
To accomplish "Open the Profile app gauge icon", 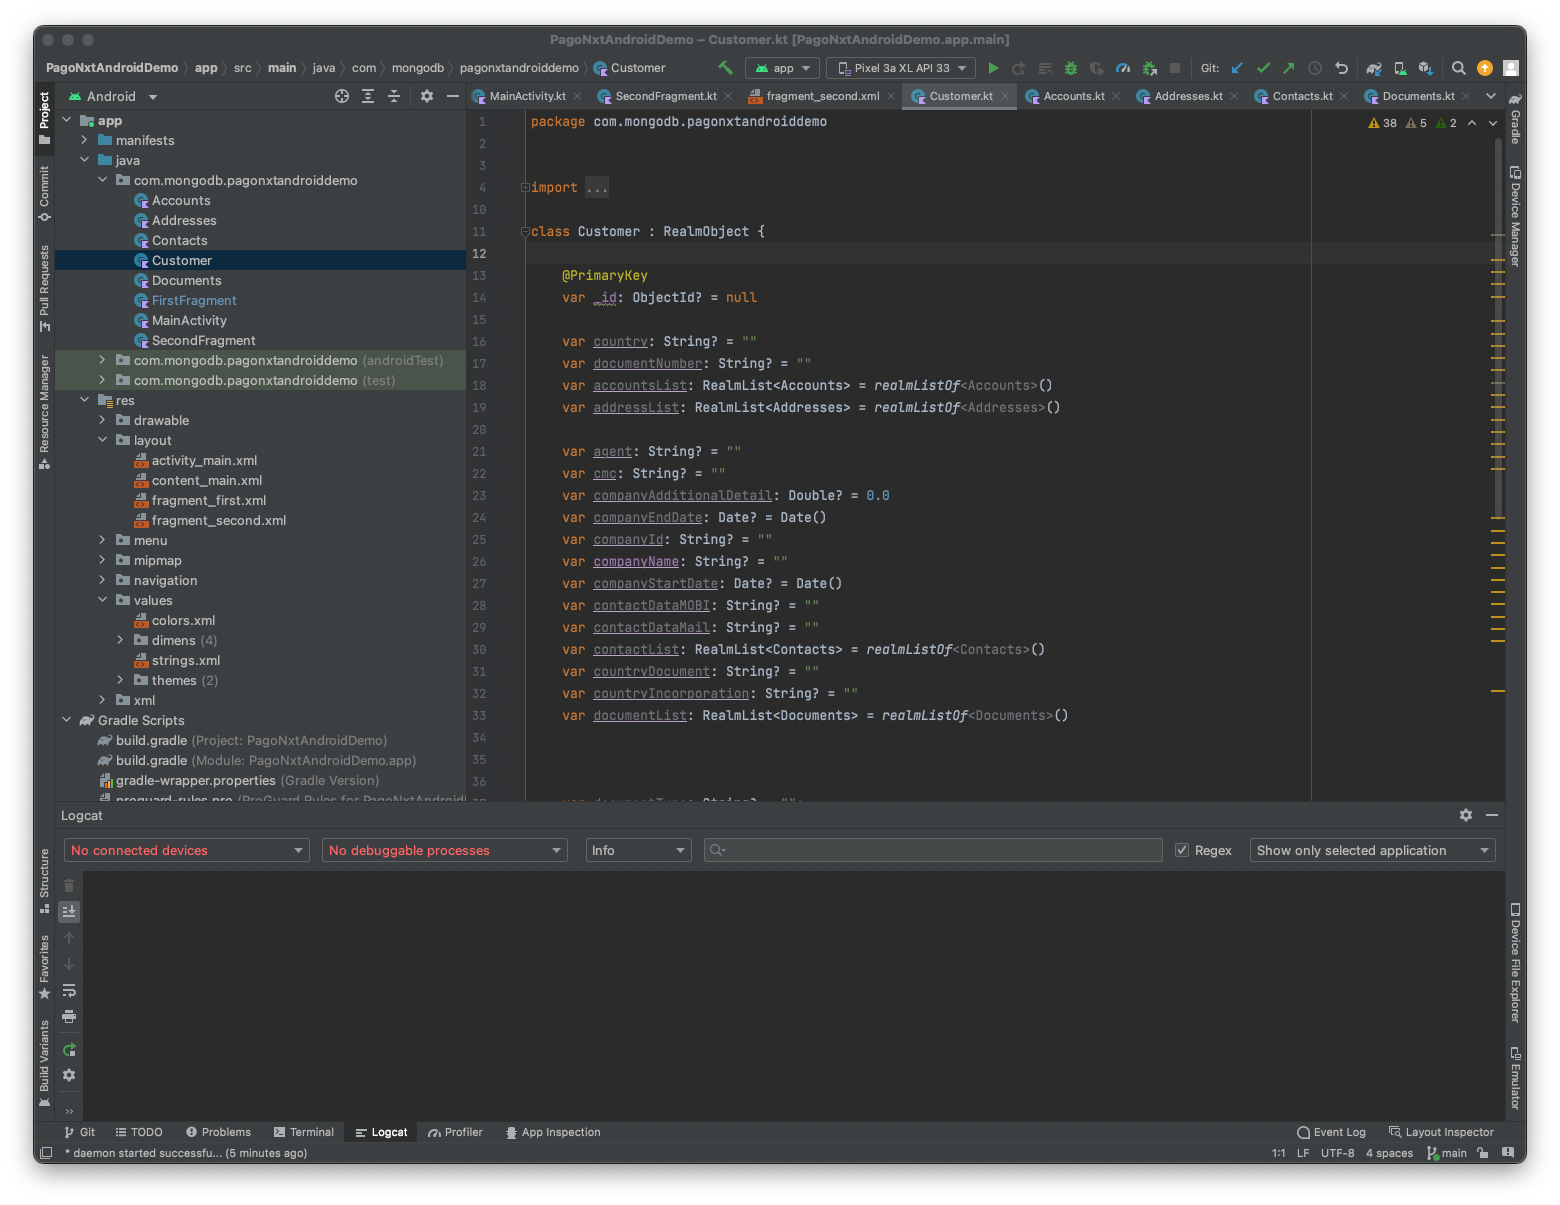I will 1123,68.
